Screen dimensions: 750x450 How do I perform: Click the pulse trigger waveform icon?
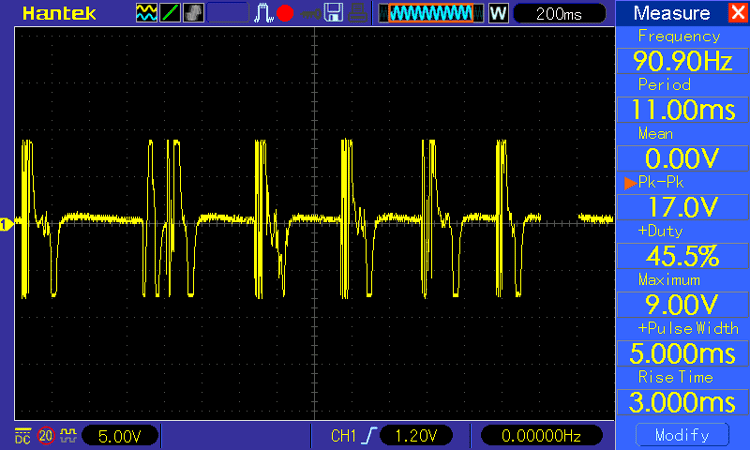click(264, 13)
